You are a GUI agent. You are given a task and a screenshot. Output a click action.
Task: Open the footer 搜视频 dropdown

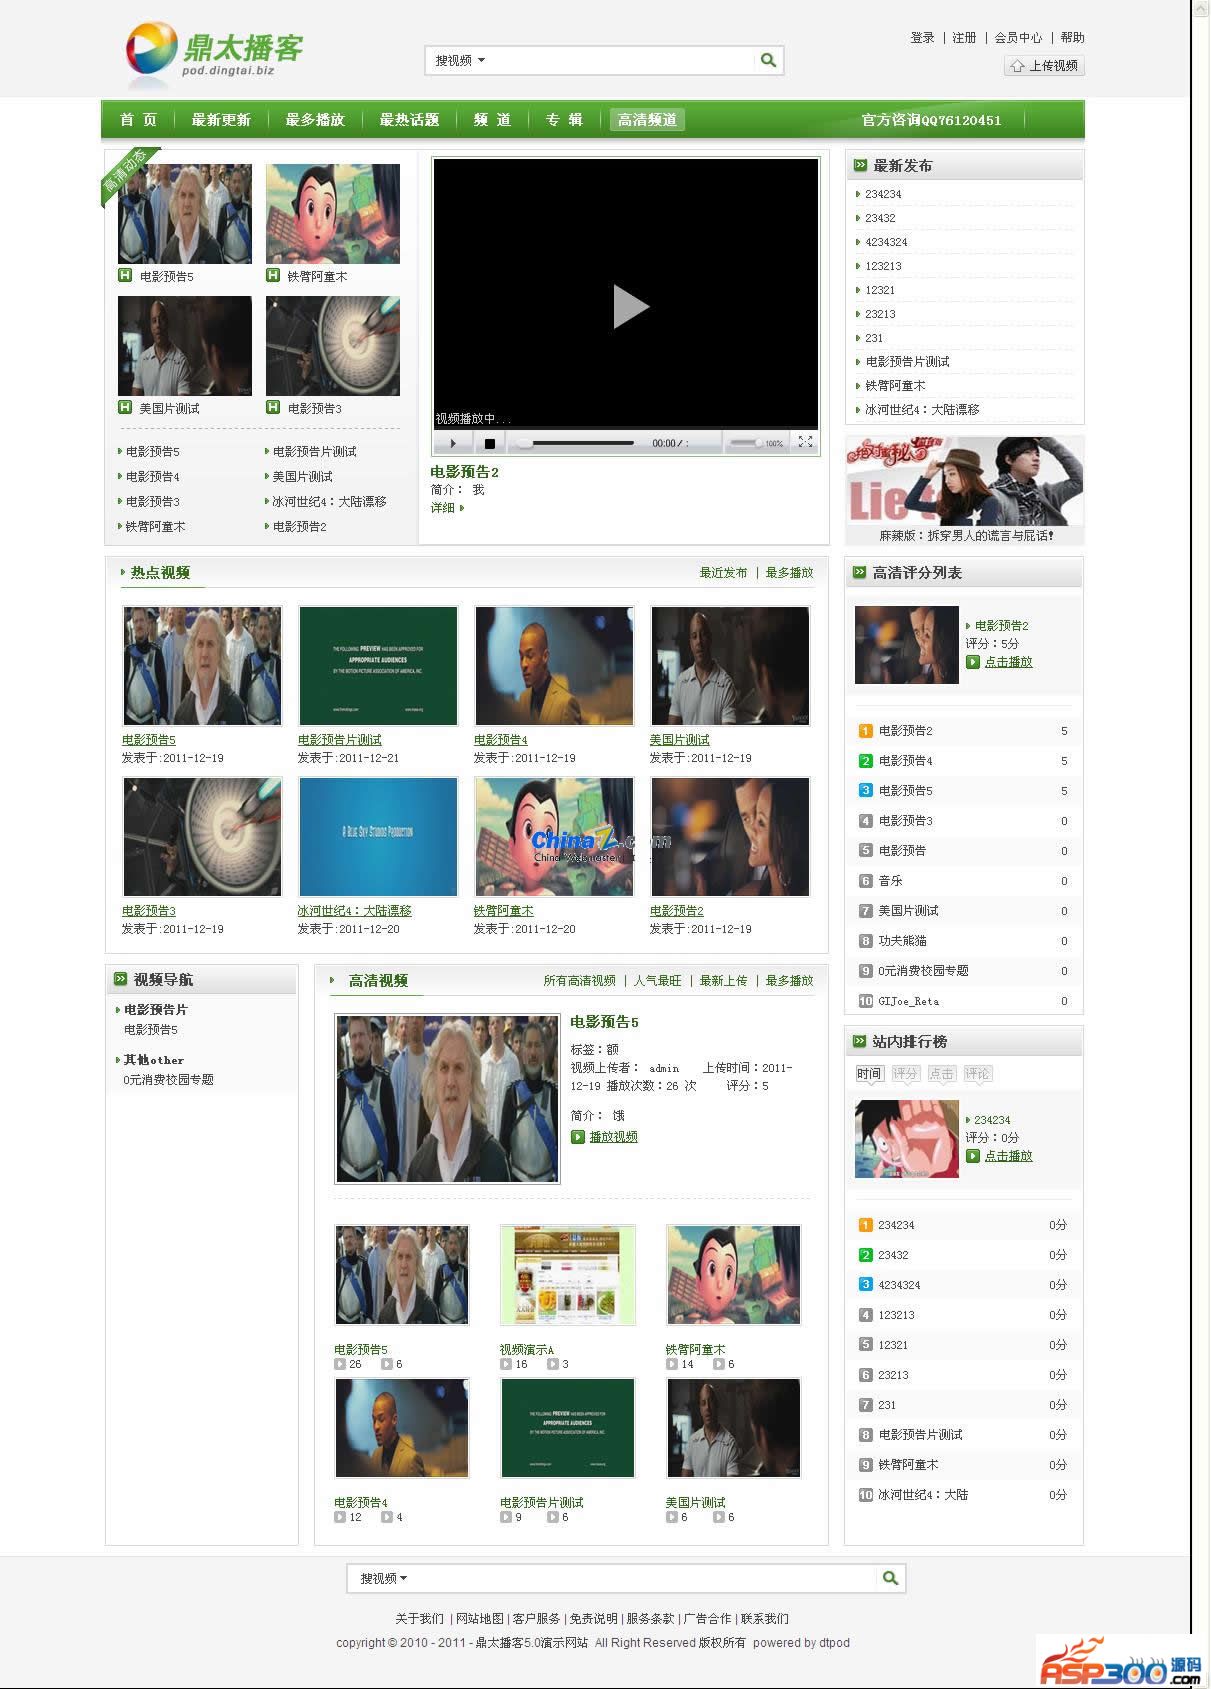tap(384, 1578)
